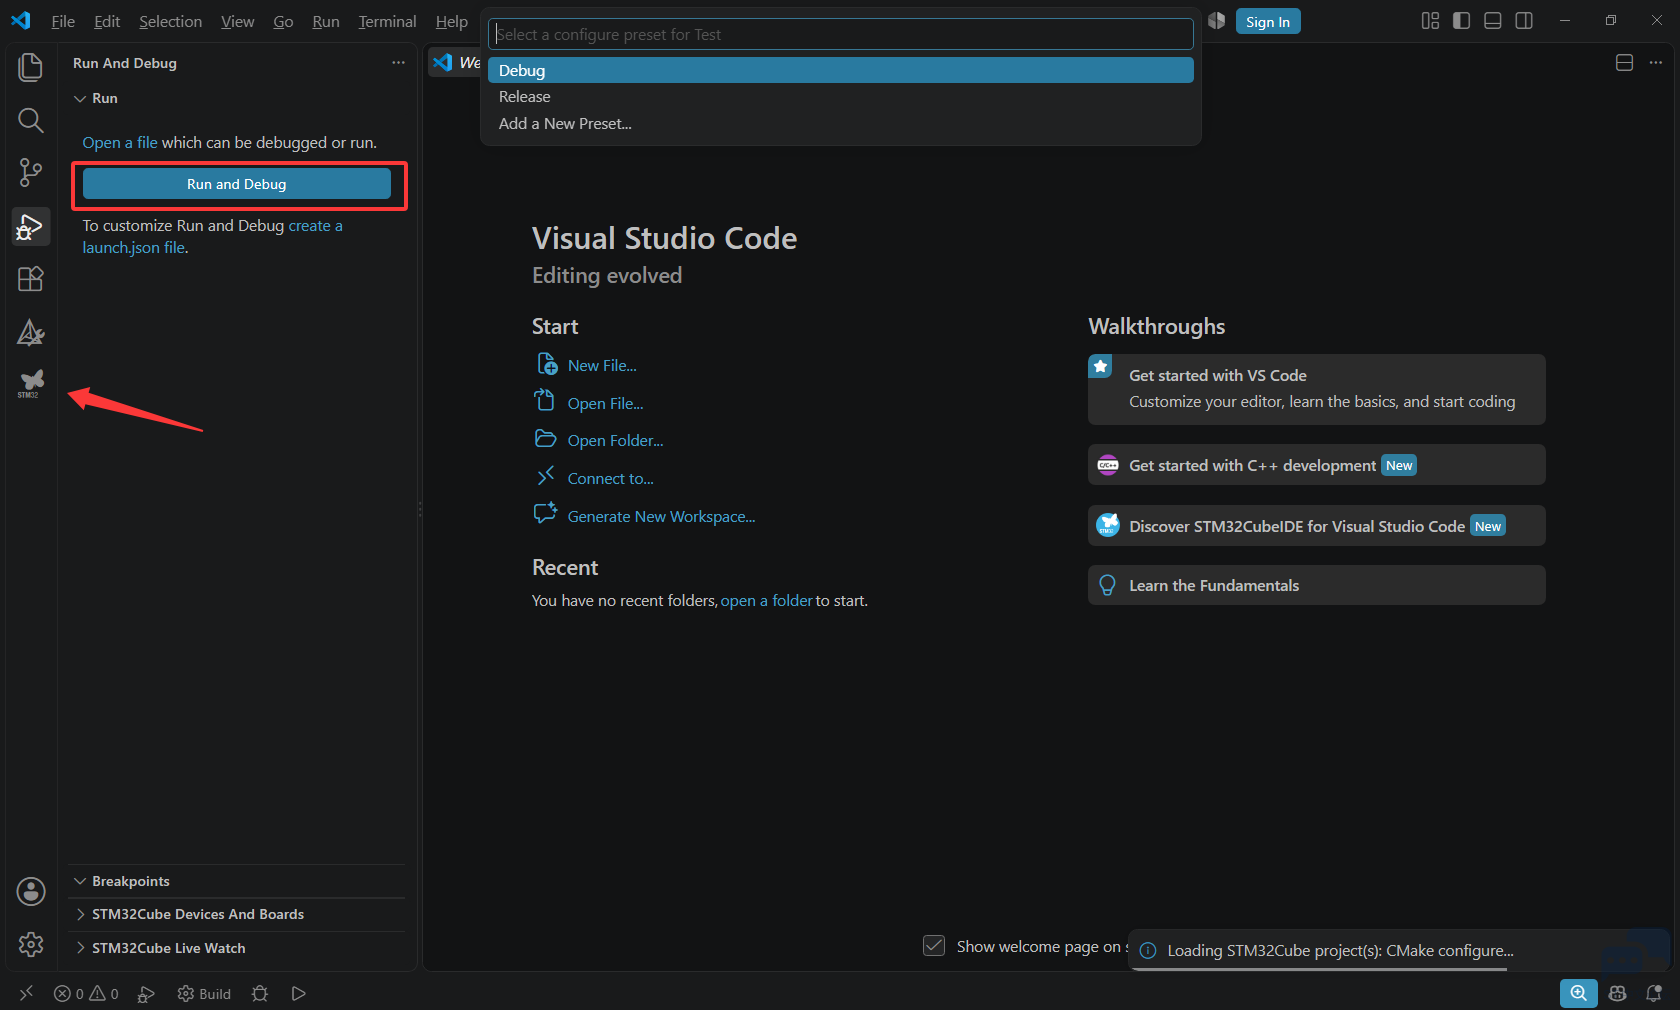Open Get started with VS Code walkthrough
The image size is (1680, 1010).
coord(1317,389)
